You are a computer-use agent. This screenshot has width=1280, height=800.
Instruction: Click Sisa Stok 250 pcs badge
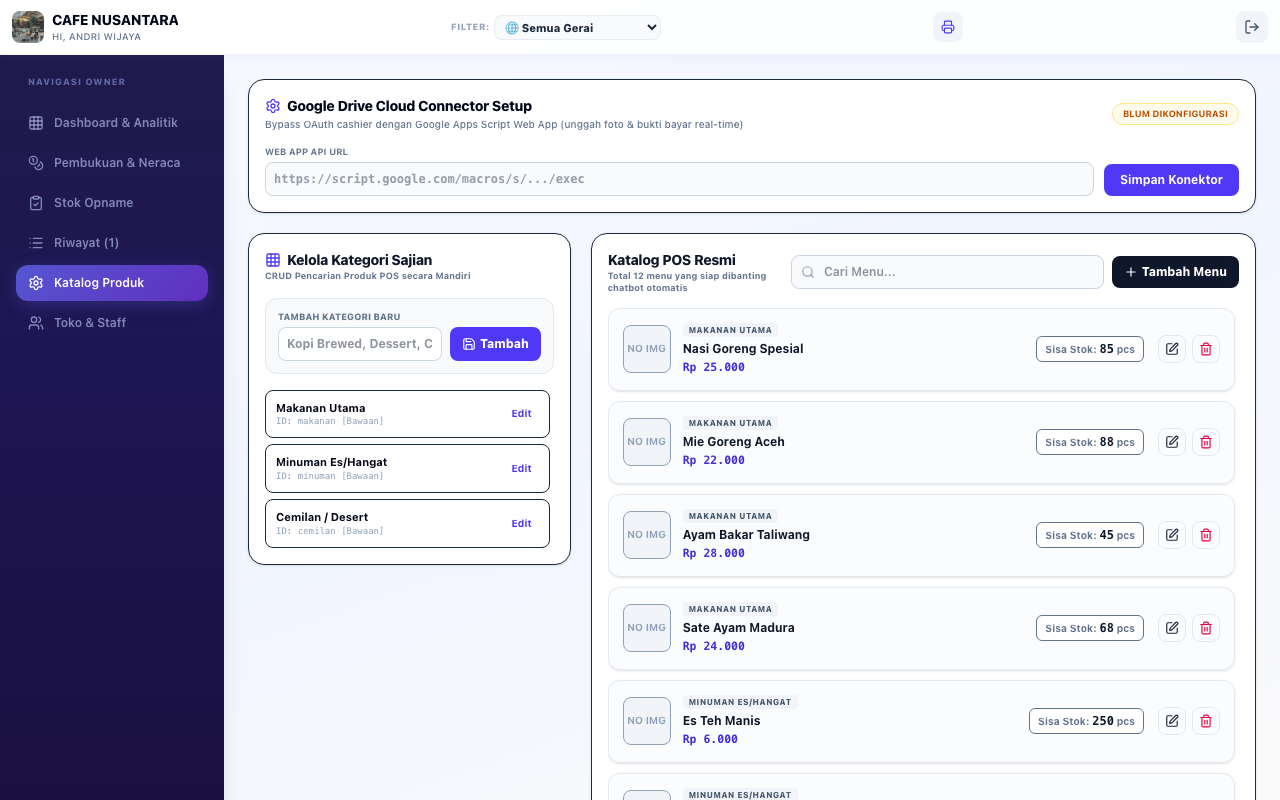coord(1086,721)
